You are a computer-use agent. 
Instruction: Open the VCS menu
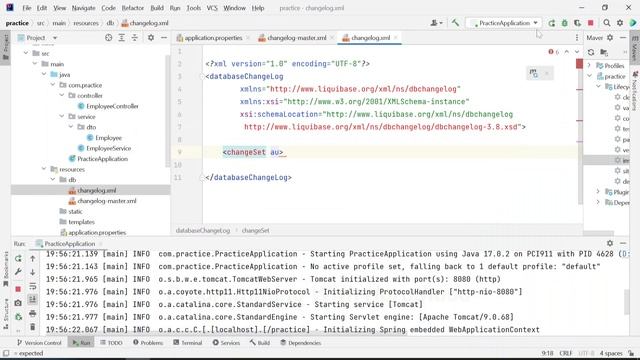212,8
